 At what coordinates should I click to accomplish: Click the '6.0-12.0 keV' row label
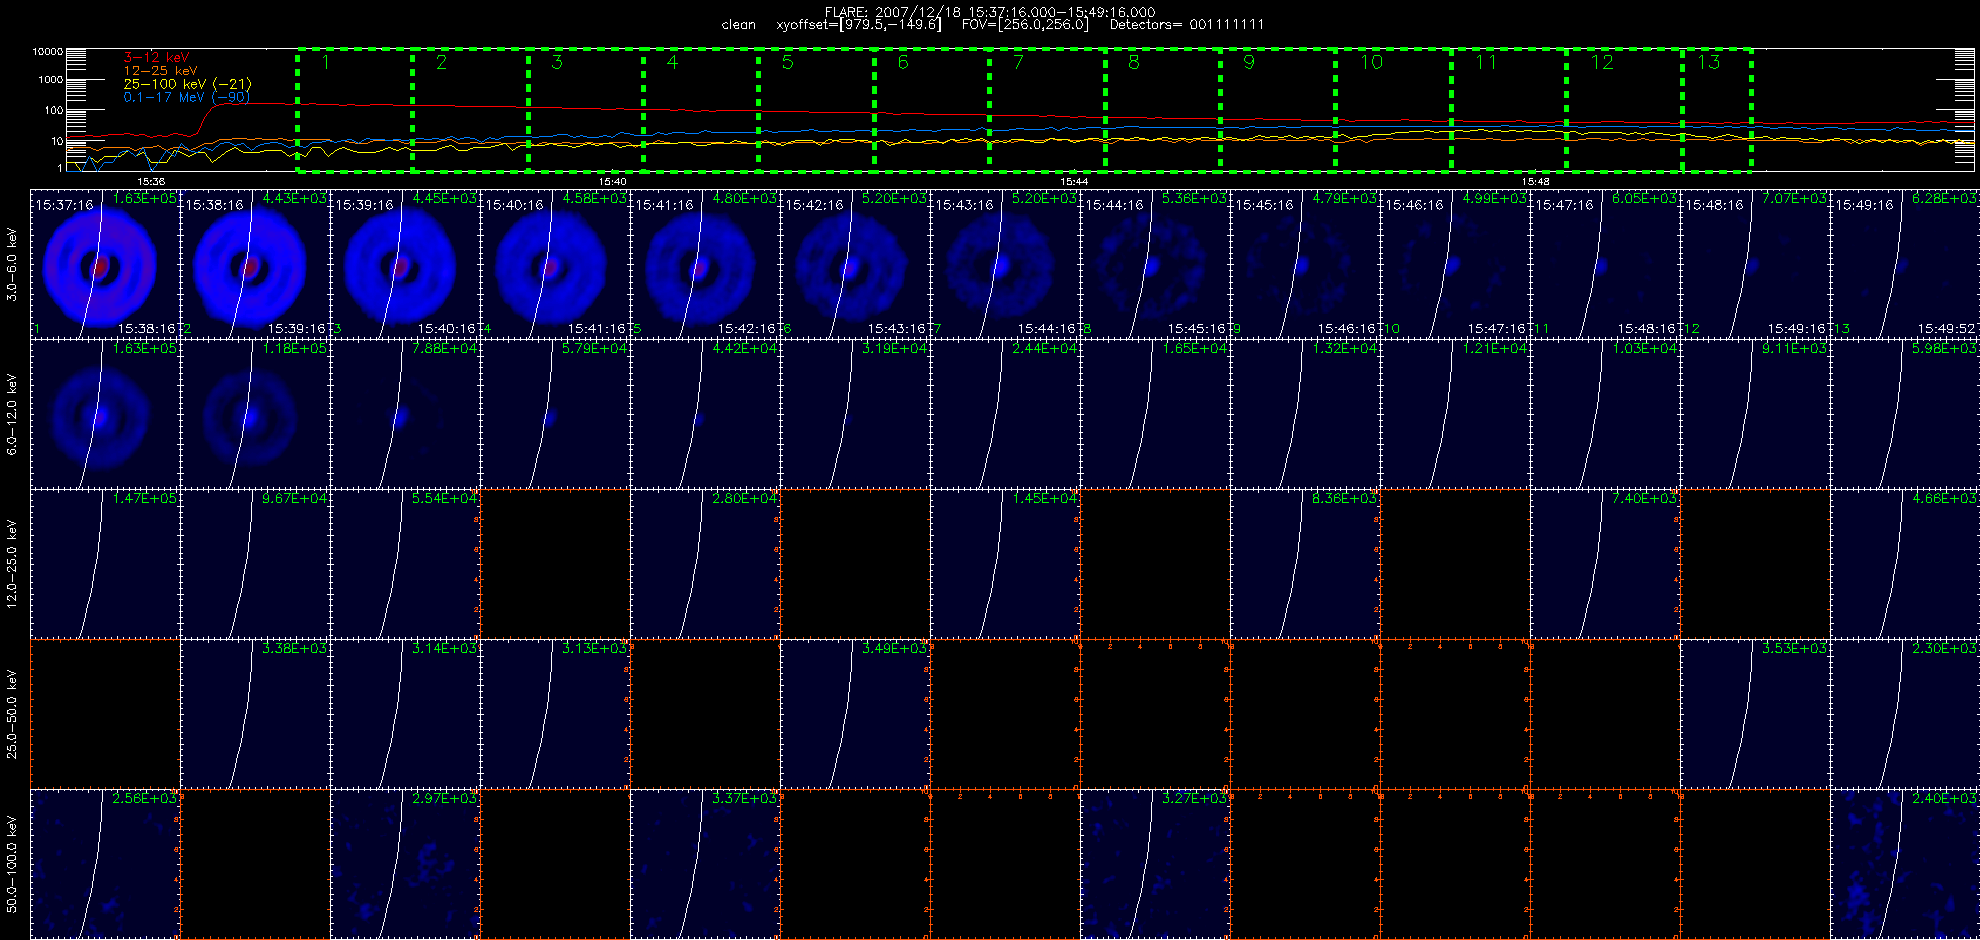click(x=12, y=414)
